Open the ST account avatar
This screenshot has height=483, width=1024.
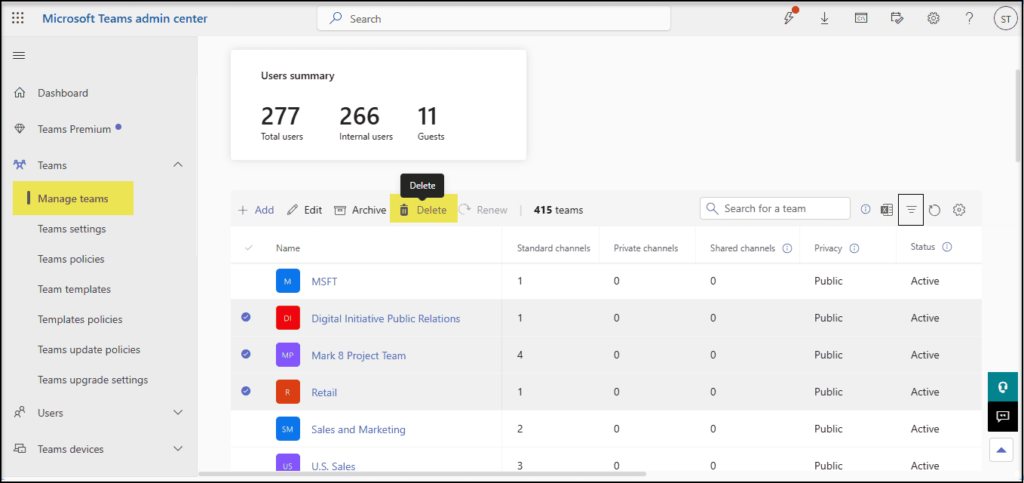(1004, 19)
